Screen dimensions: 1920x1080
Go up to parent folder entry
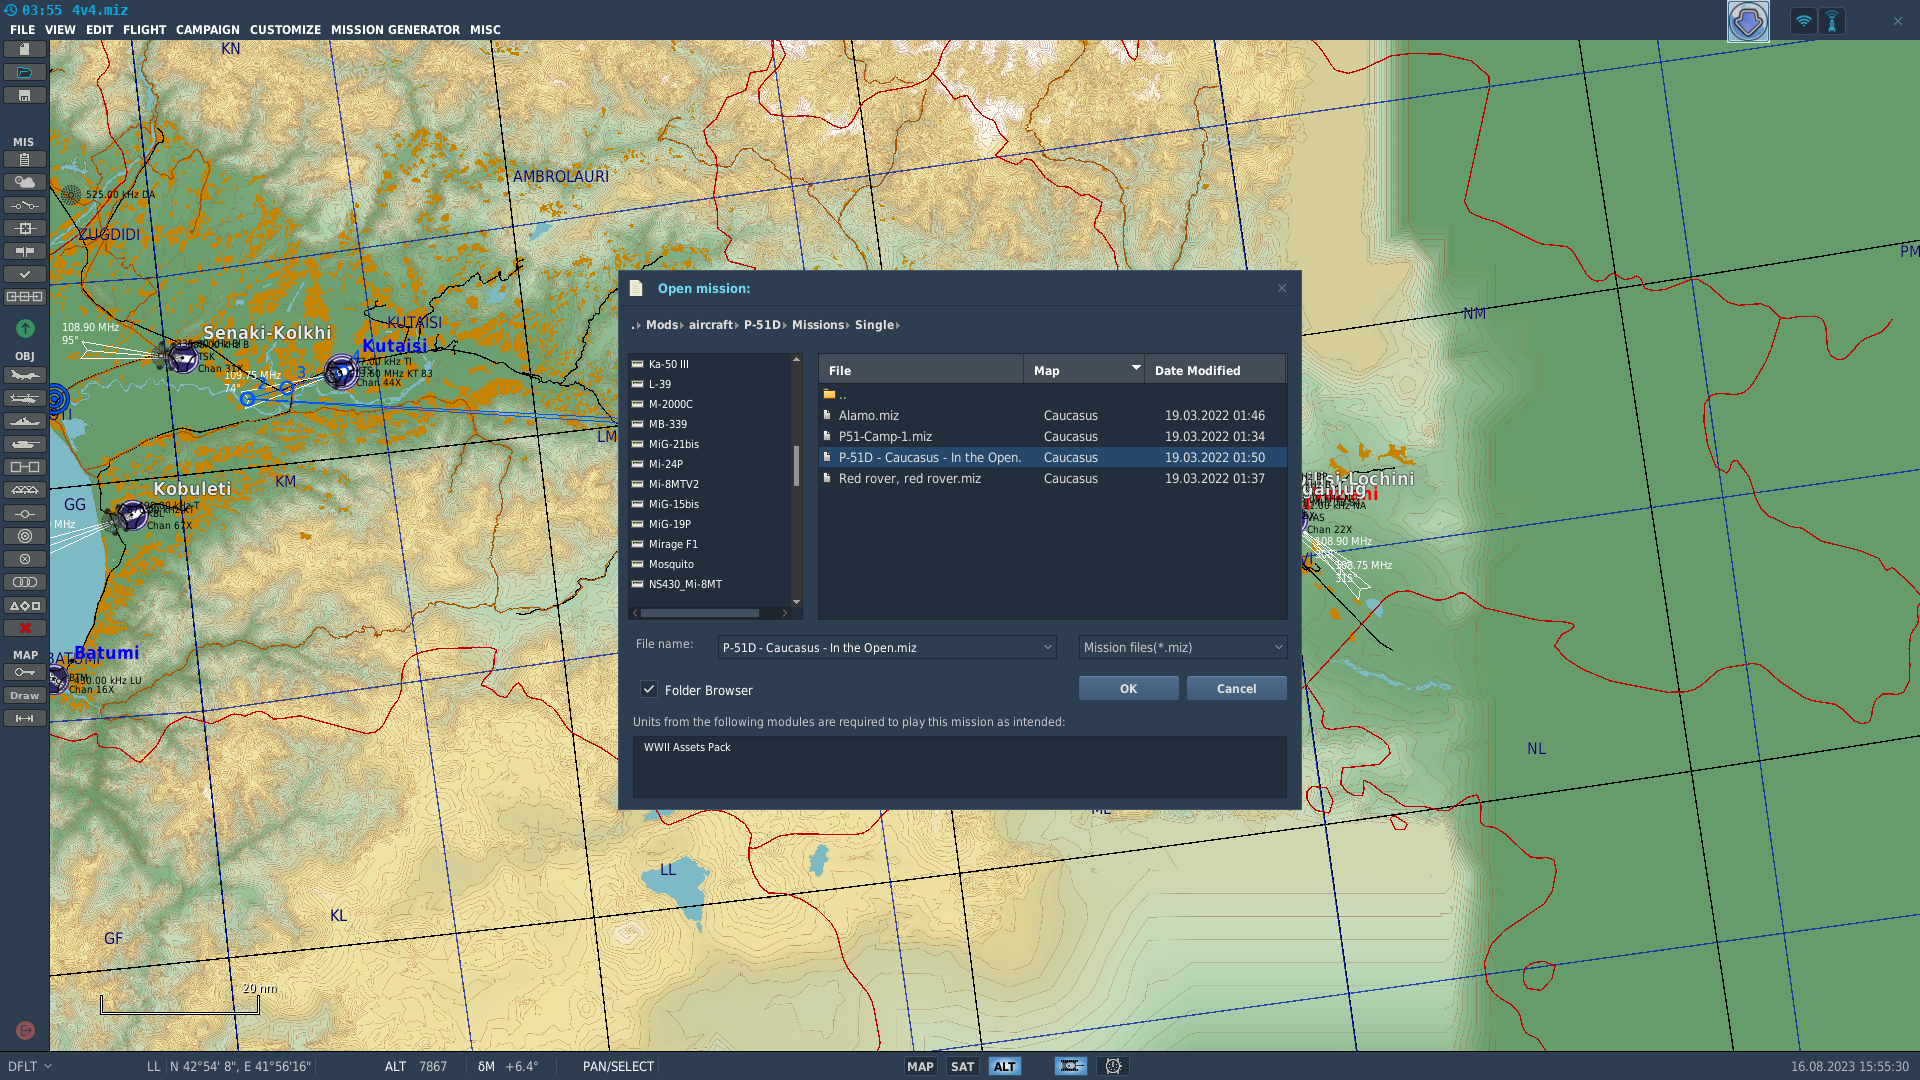1052,394
